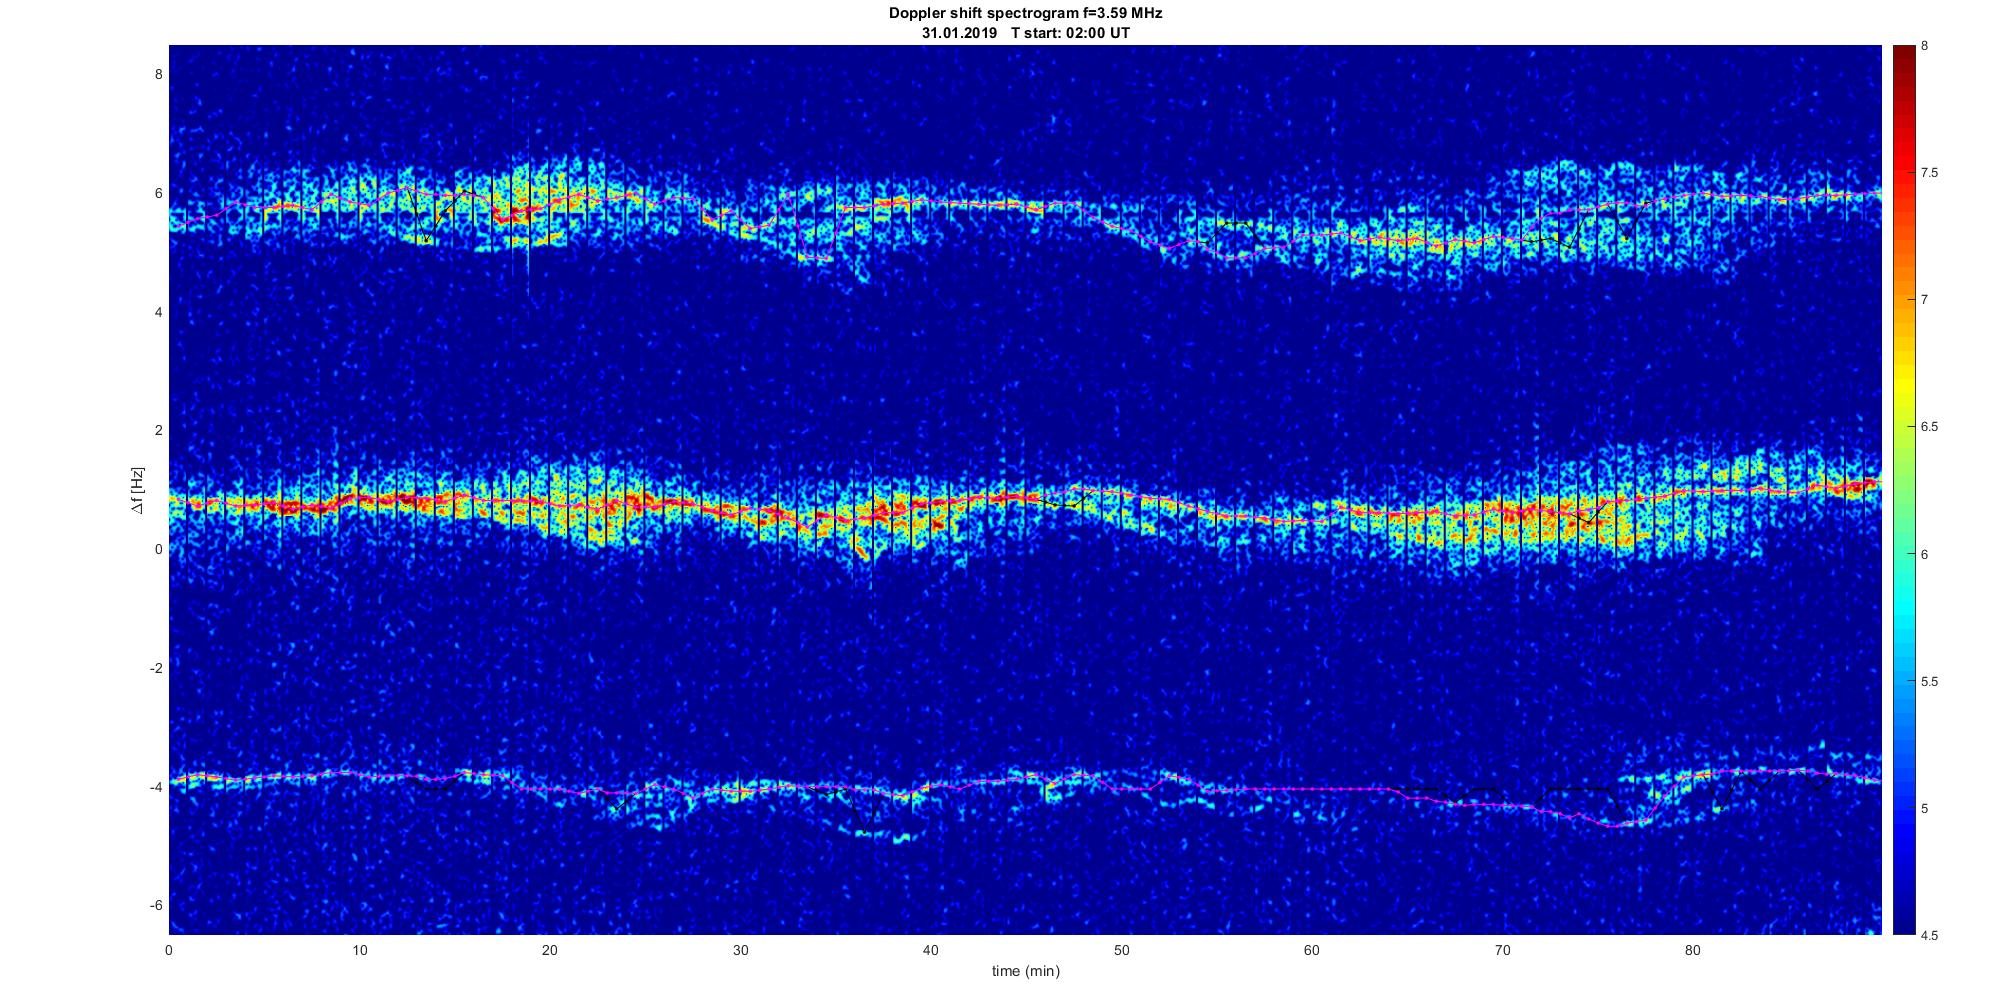Click the 'Δf [Hz]' y-axis label
This screenshot has width=2000, height=1003.
[x=139, y=491]
